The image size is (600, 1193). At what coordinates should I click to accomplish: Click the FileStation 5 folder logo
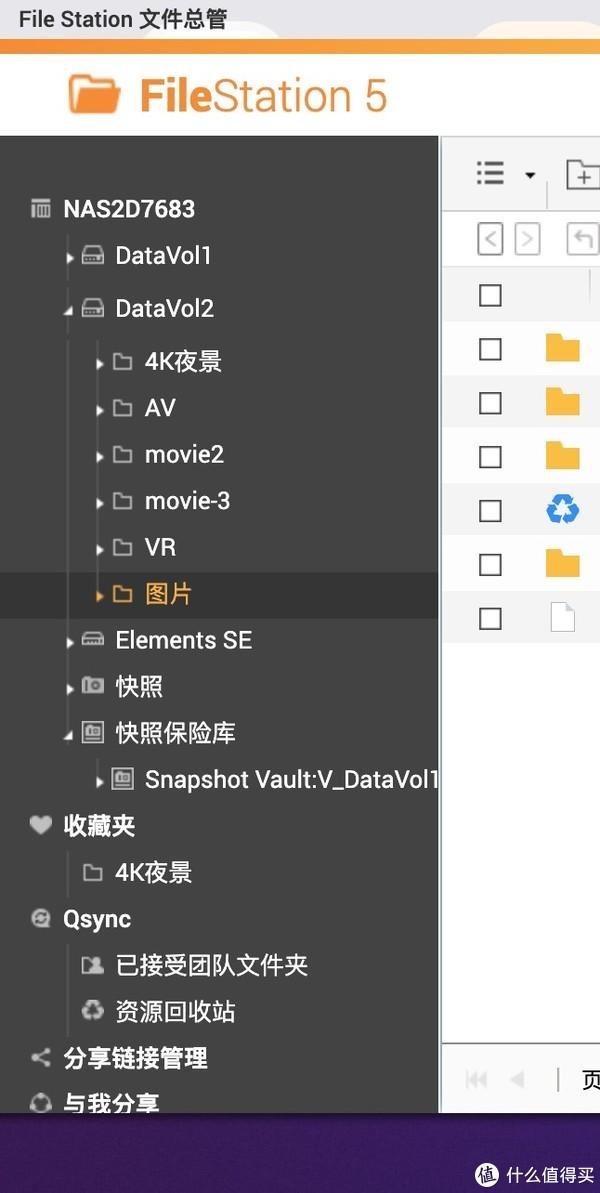[x=94, y=94]
